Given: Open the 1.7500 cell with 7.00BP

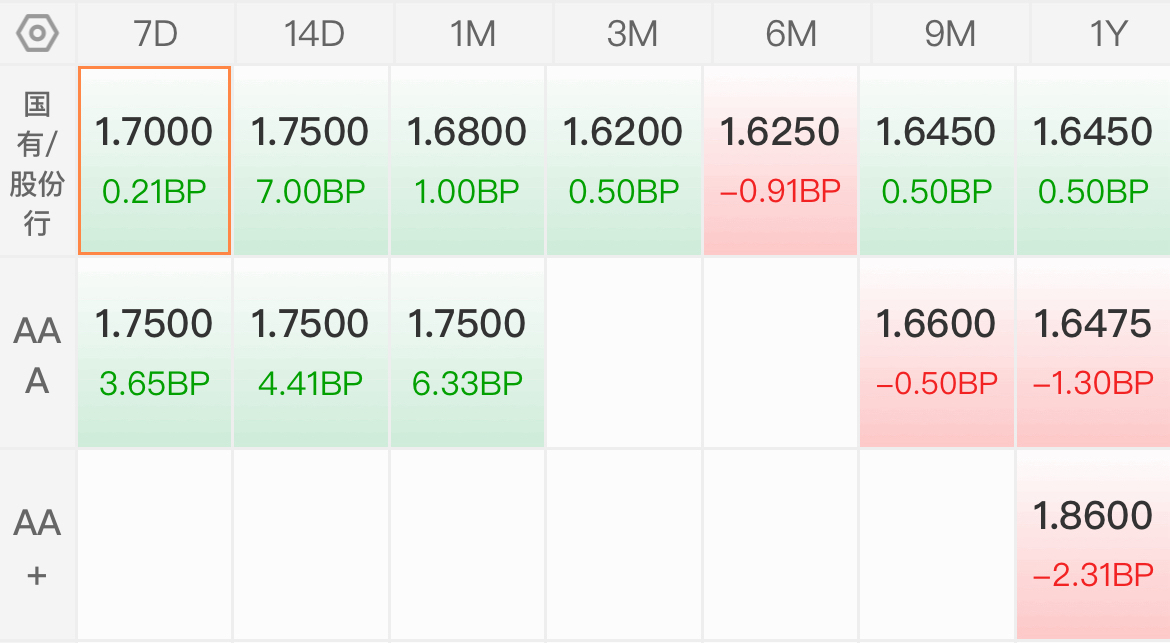Looking at the screenshot, I should (310, 160).
